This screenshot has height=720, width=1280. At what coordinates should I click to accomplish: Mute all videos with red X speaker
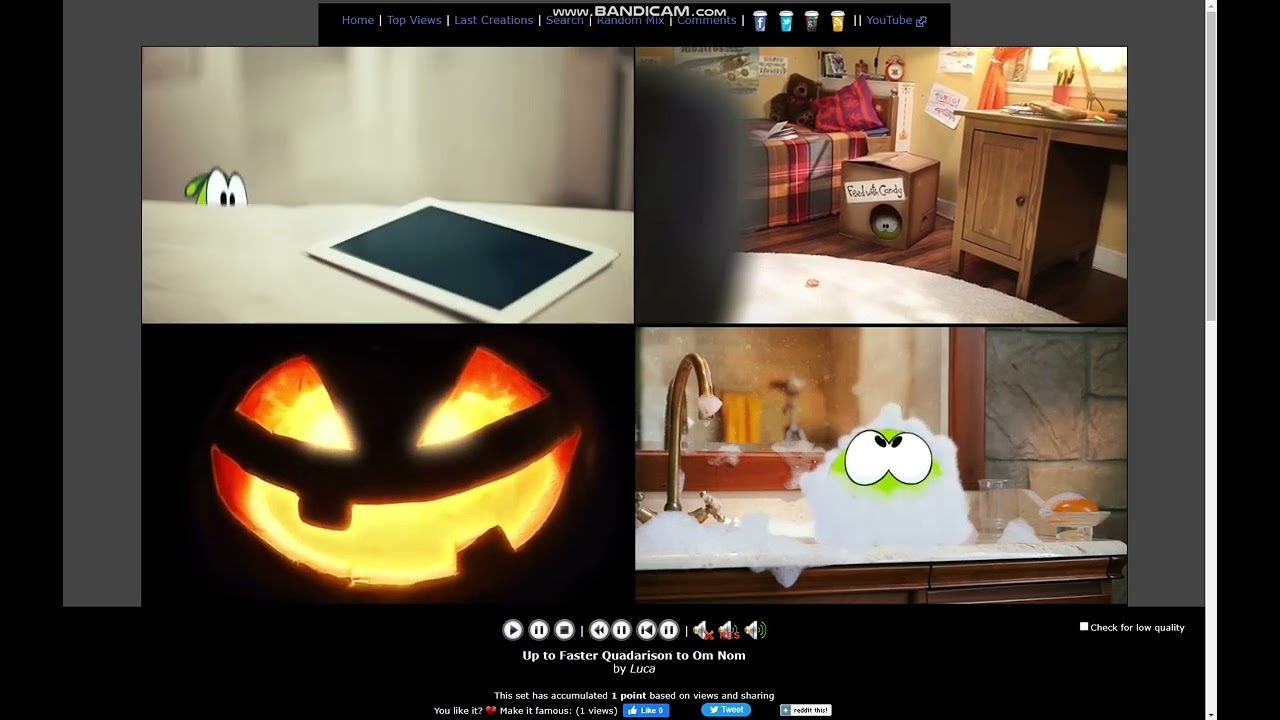(702, 630)
